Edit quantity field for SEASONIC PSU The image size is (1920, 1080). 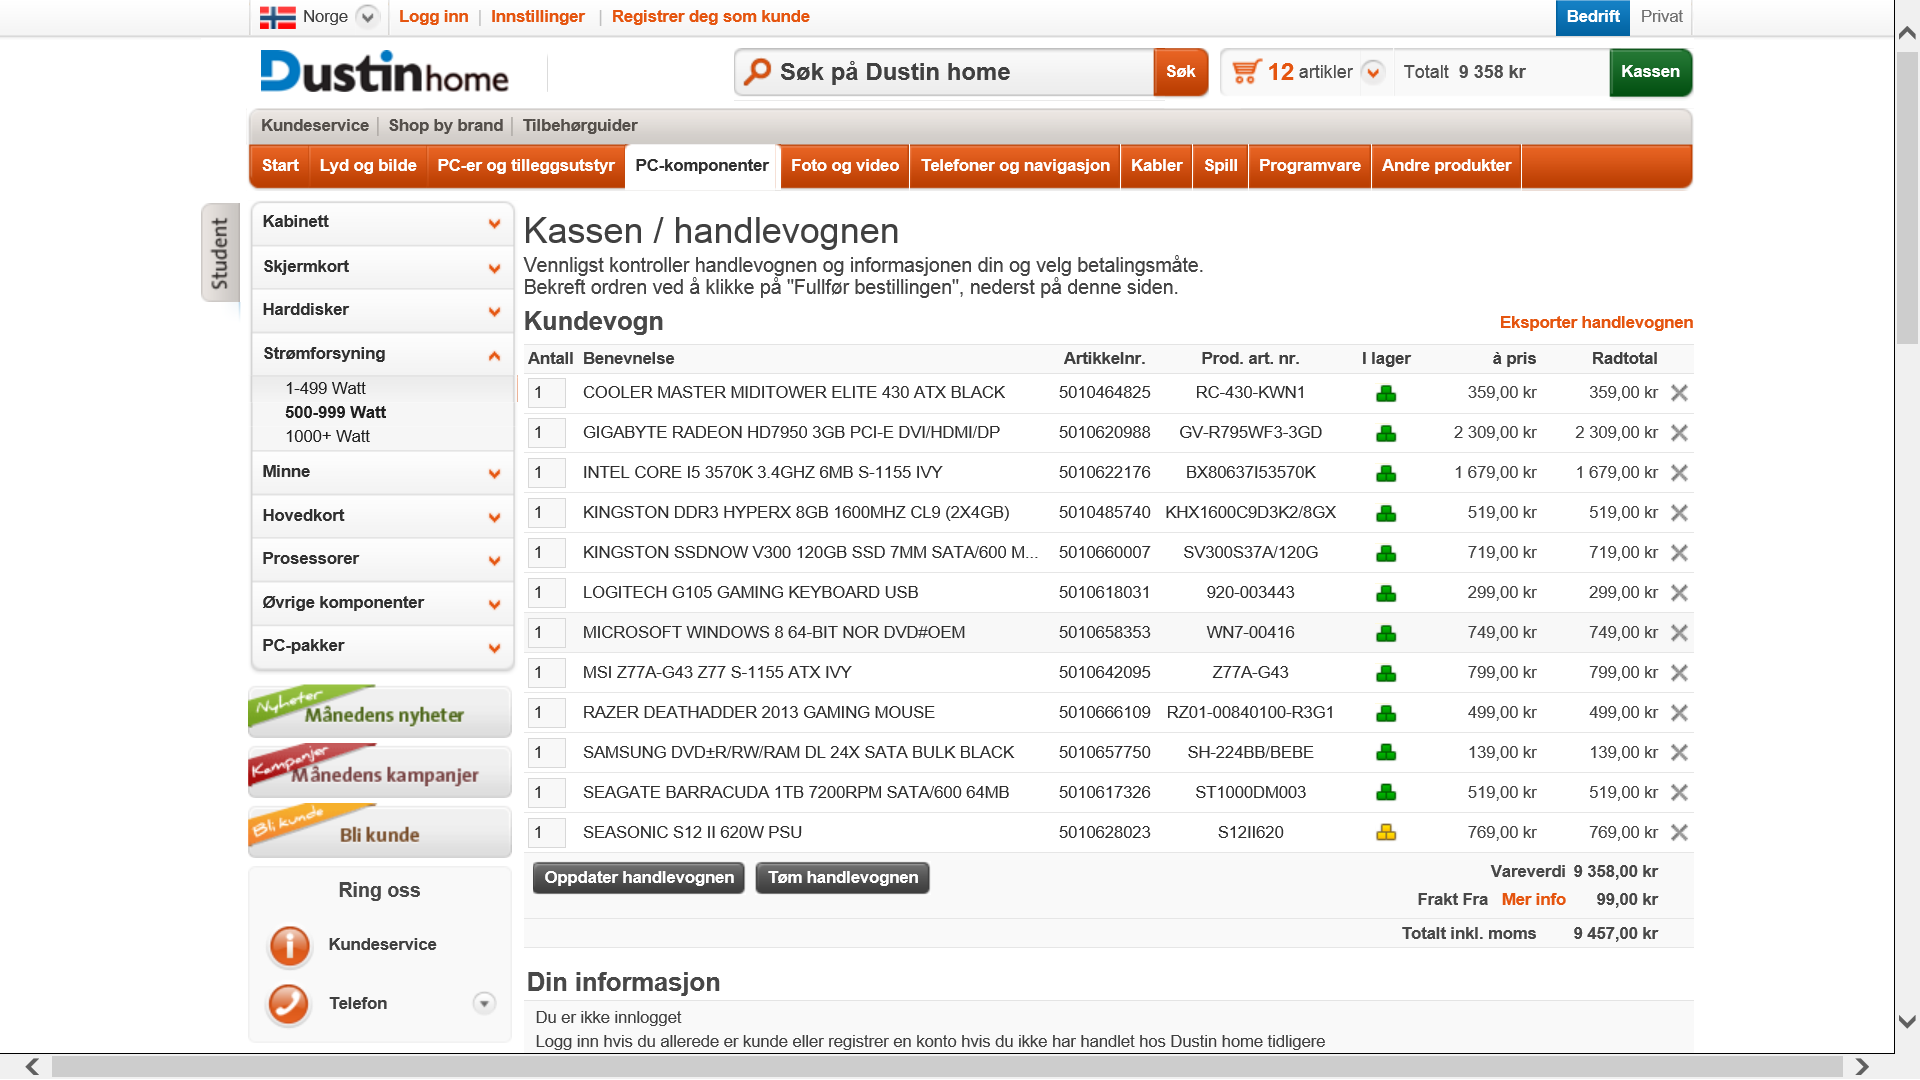546,832
